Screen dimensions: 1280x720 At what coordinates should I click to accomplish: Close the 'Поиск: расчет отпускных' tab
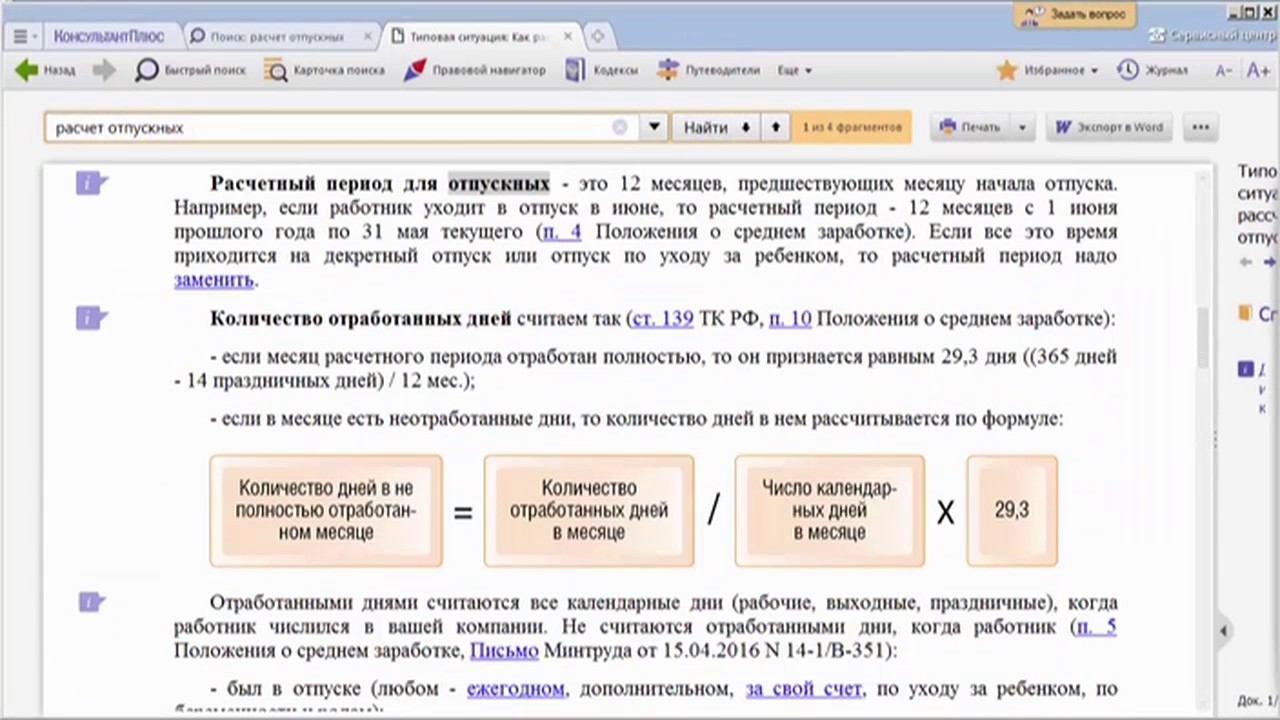367,36
